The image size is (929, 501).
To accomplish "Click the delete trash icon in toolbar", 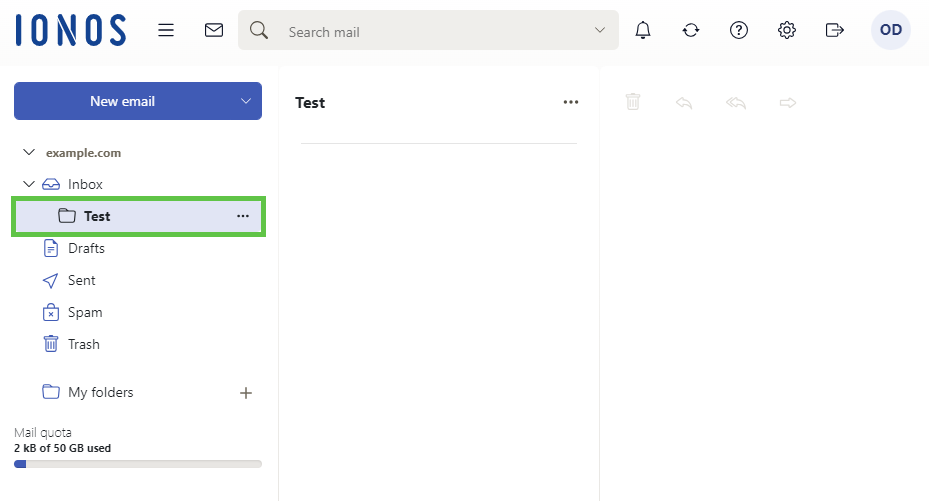I will point(632,102).
